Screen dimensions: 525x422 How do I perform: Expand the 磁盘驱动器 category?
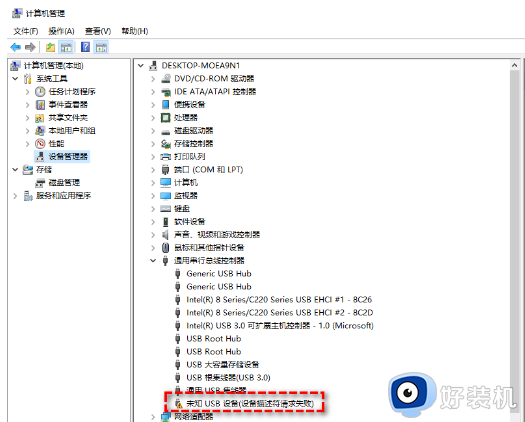click(153, 131)
